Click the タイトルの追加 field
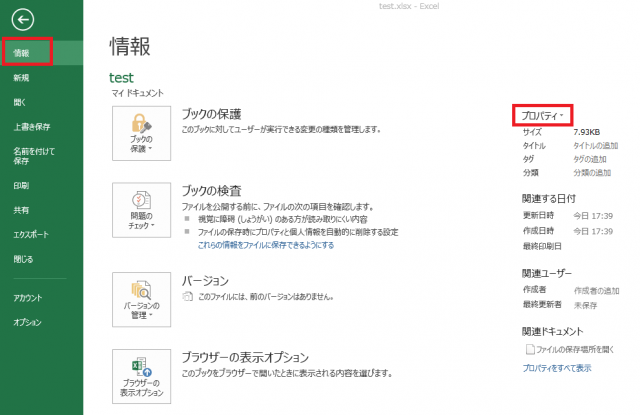This screenshot has width=640, height=415. 595,146
